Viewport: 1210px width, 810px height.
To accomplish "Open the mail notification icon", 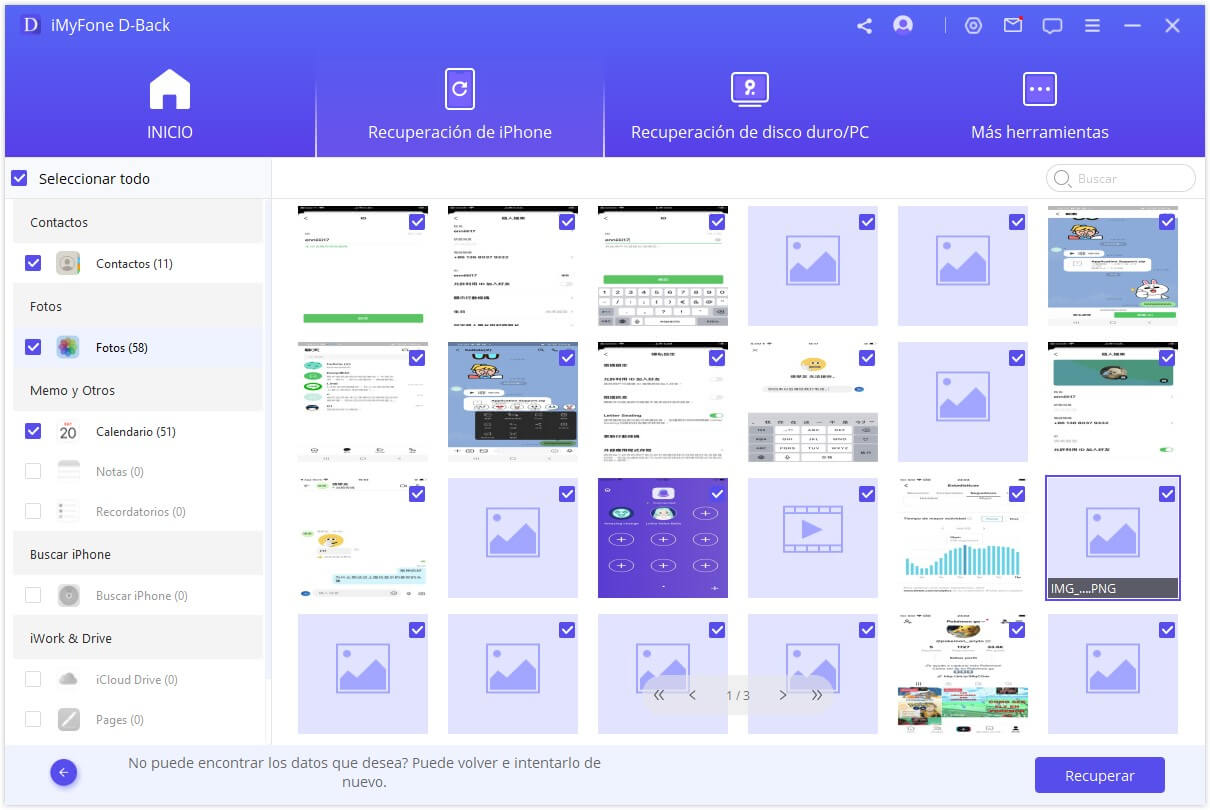I will pos(1013,26).
